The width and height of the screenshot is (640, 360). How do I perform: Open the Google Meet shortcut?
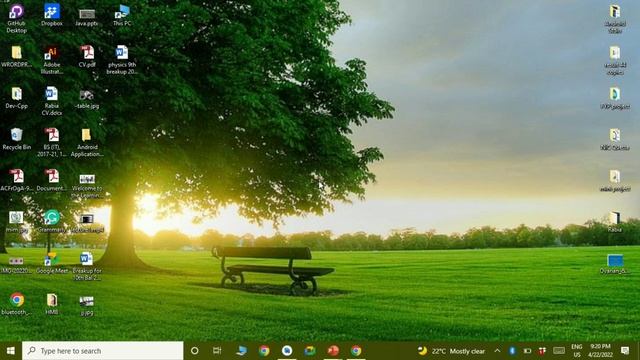point(52,263)
